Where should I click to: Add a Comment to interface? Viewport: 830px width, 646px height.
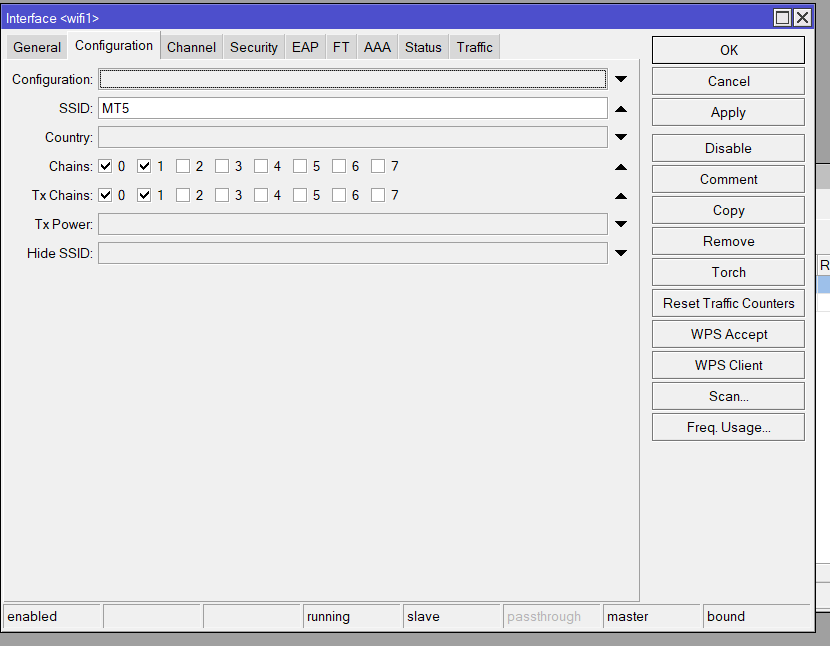728,179
